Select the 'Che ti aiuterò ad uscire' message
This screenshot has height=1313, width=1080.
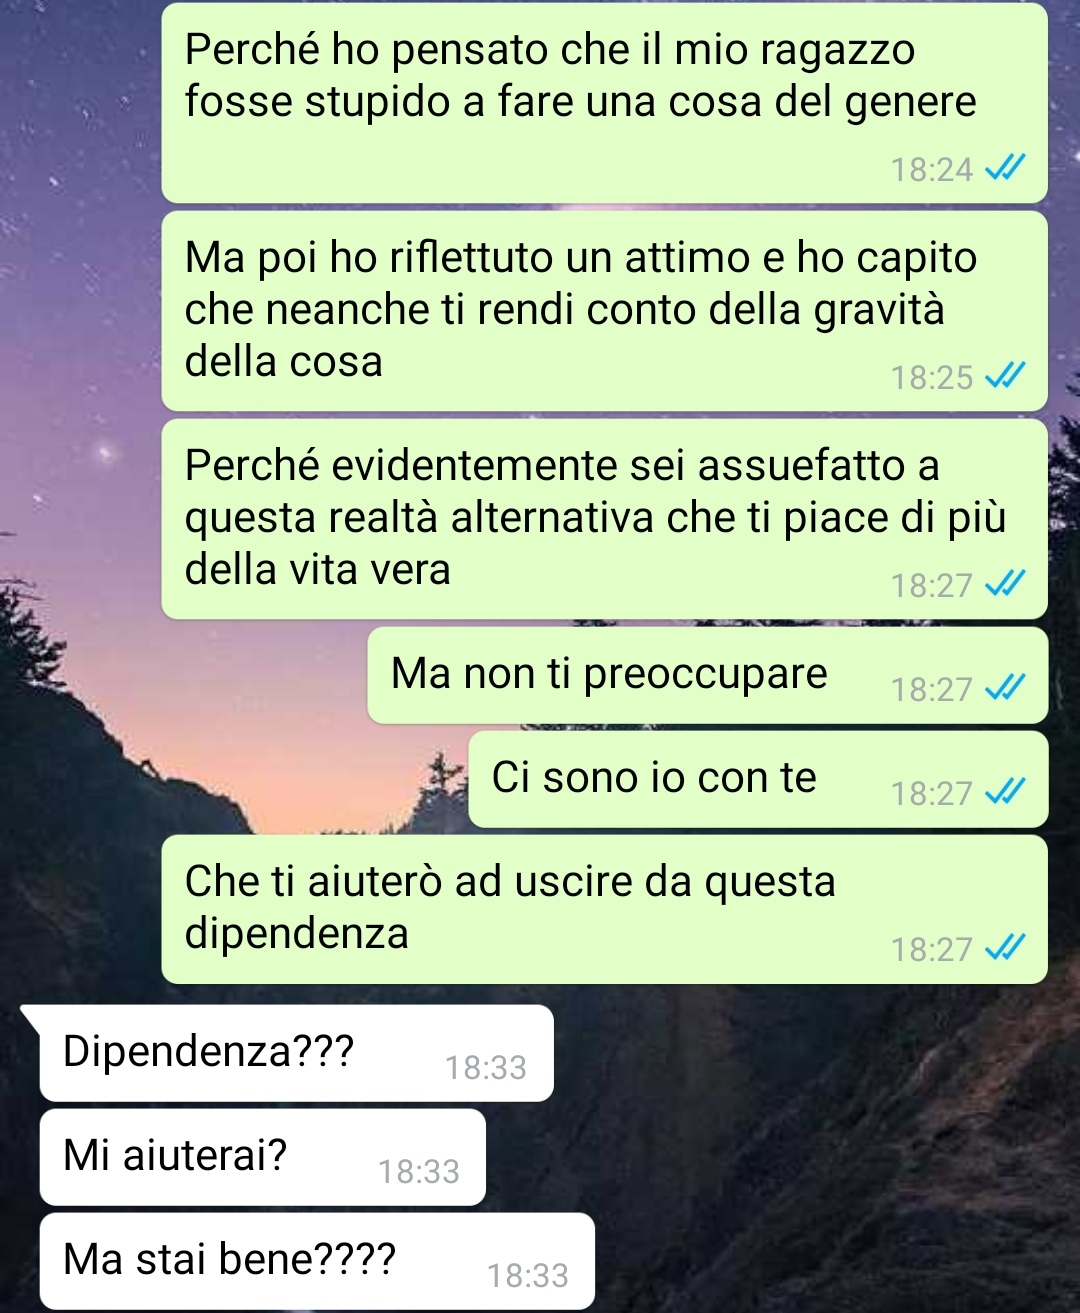[x=604, y=909]
